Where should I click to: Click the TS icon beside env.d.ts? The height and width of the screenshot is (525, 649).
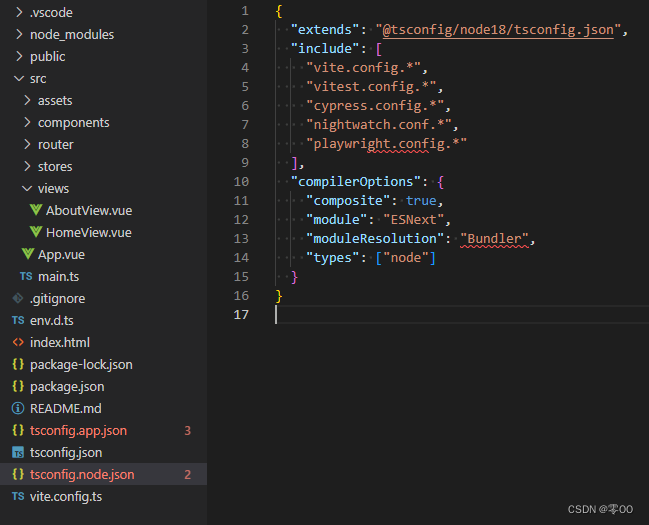click(x=18, y=320)
